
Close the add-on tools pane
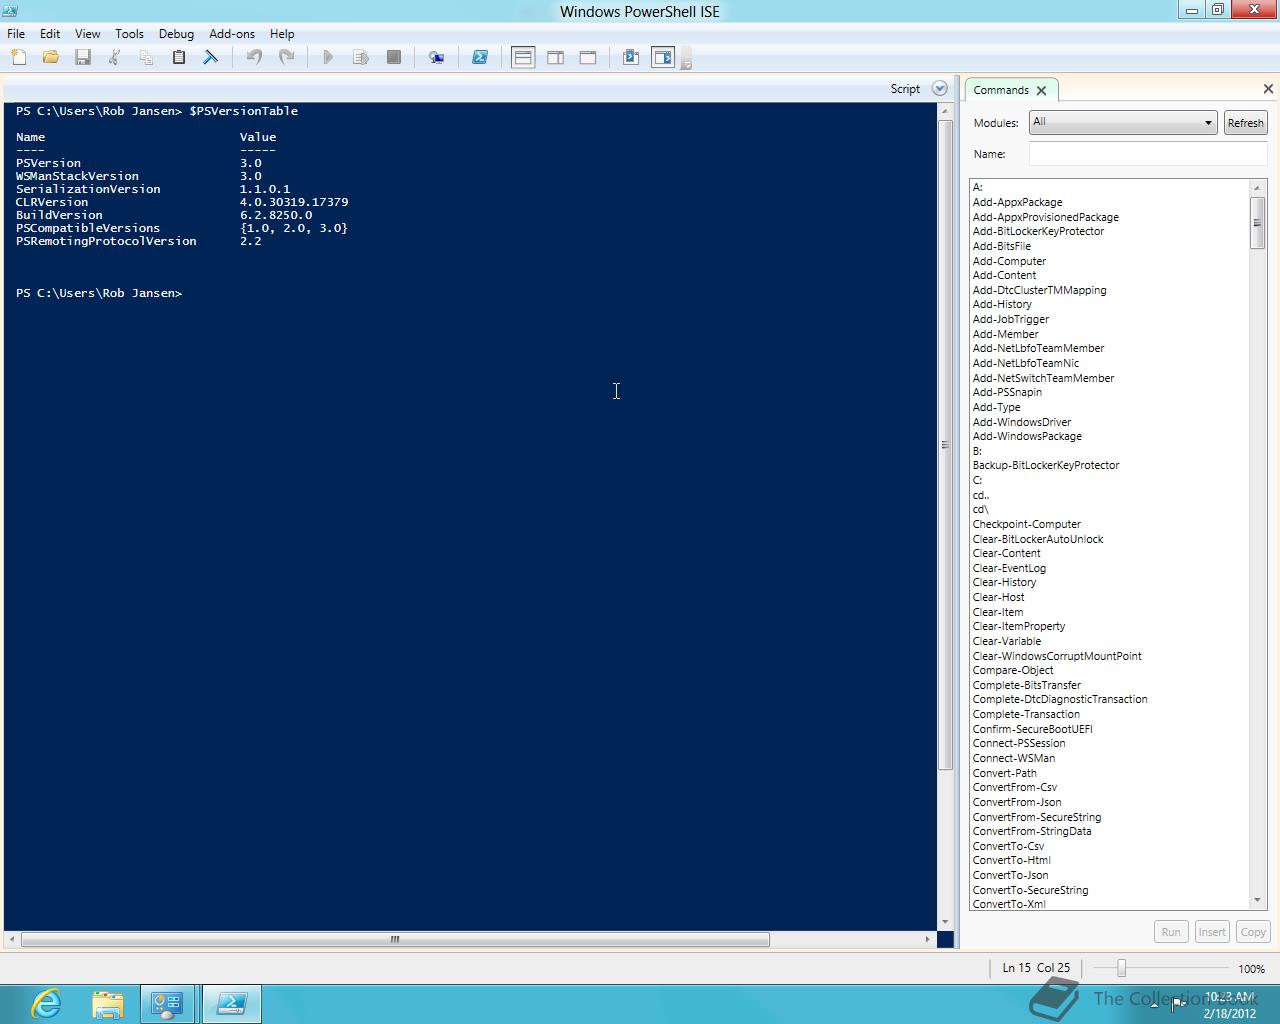pos(1268,89)
